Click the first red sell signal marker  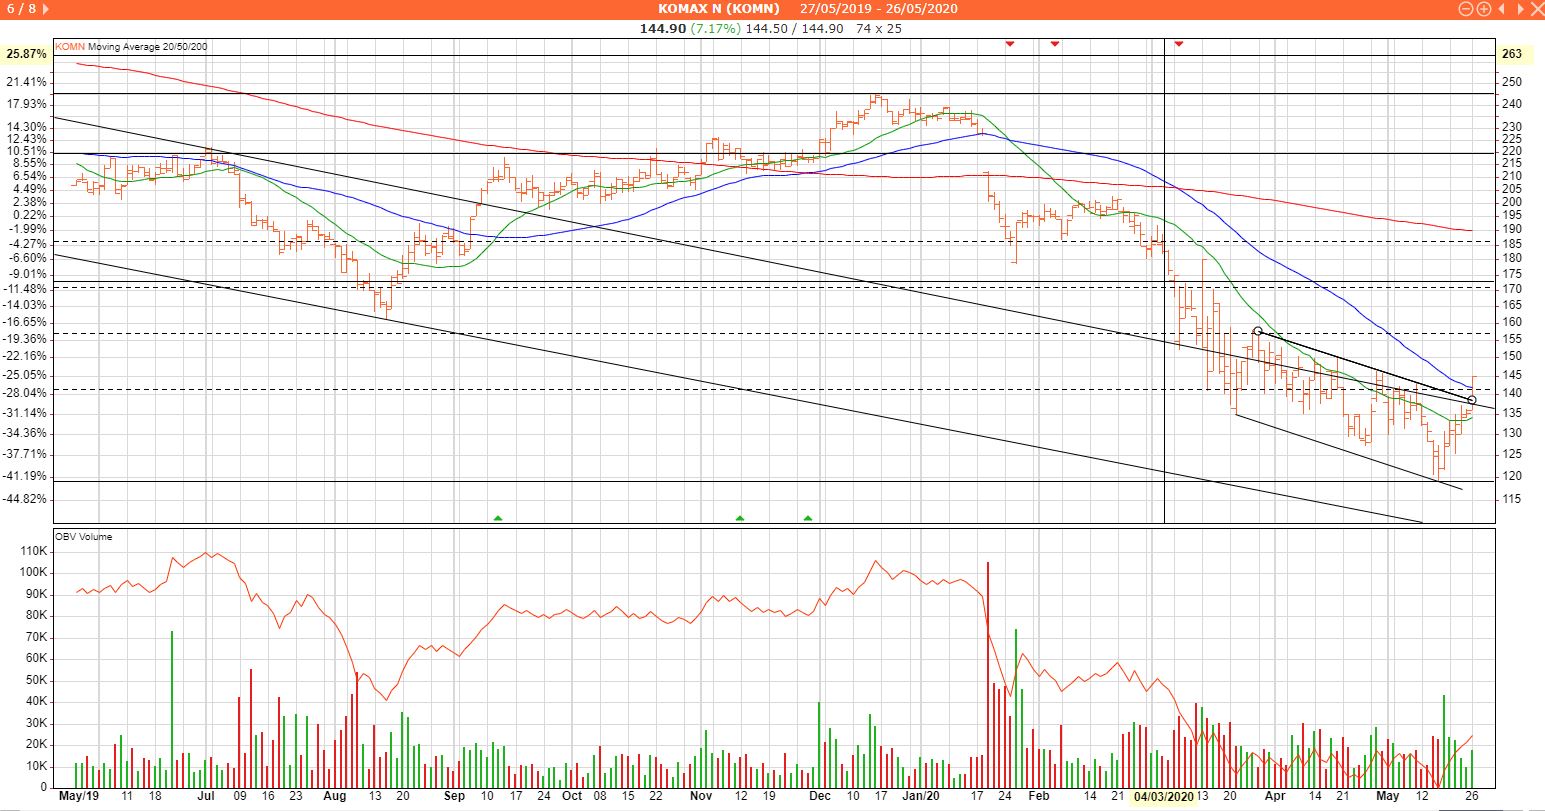tap(1010, 44)
